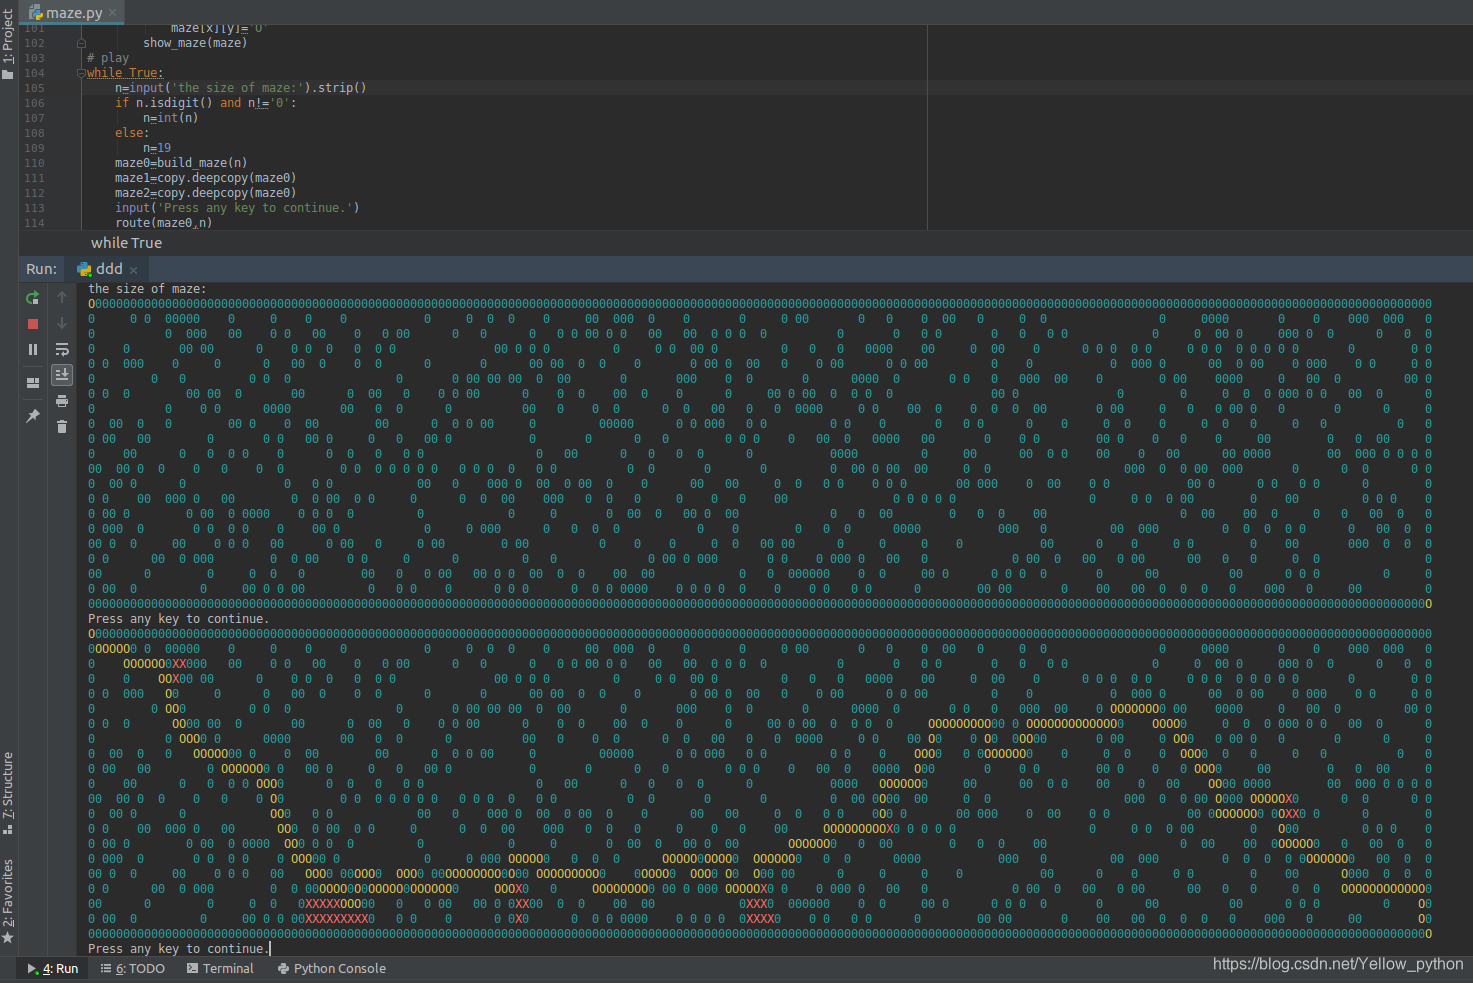
Task: Click the '# play' comment line
Action: pyautogui.click(x=108, y=58)
